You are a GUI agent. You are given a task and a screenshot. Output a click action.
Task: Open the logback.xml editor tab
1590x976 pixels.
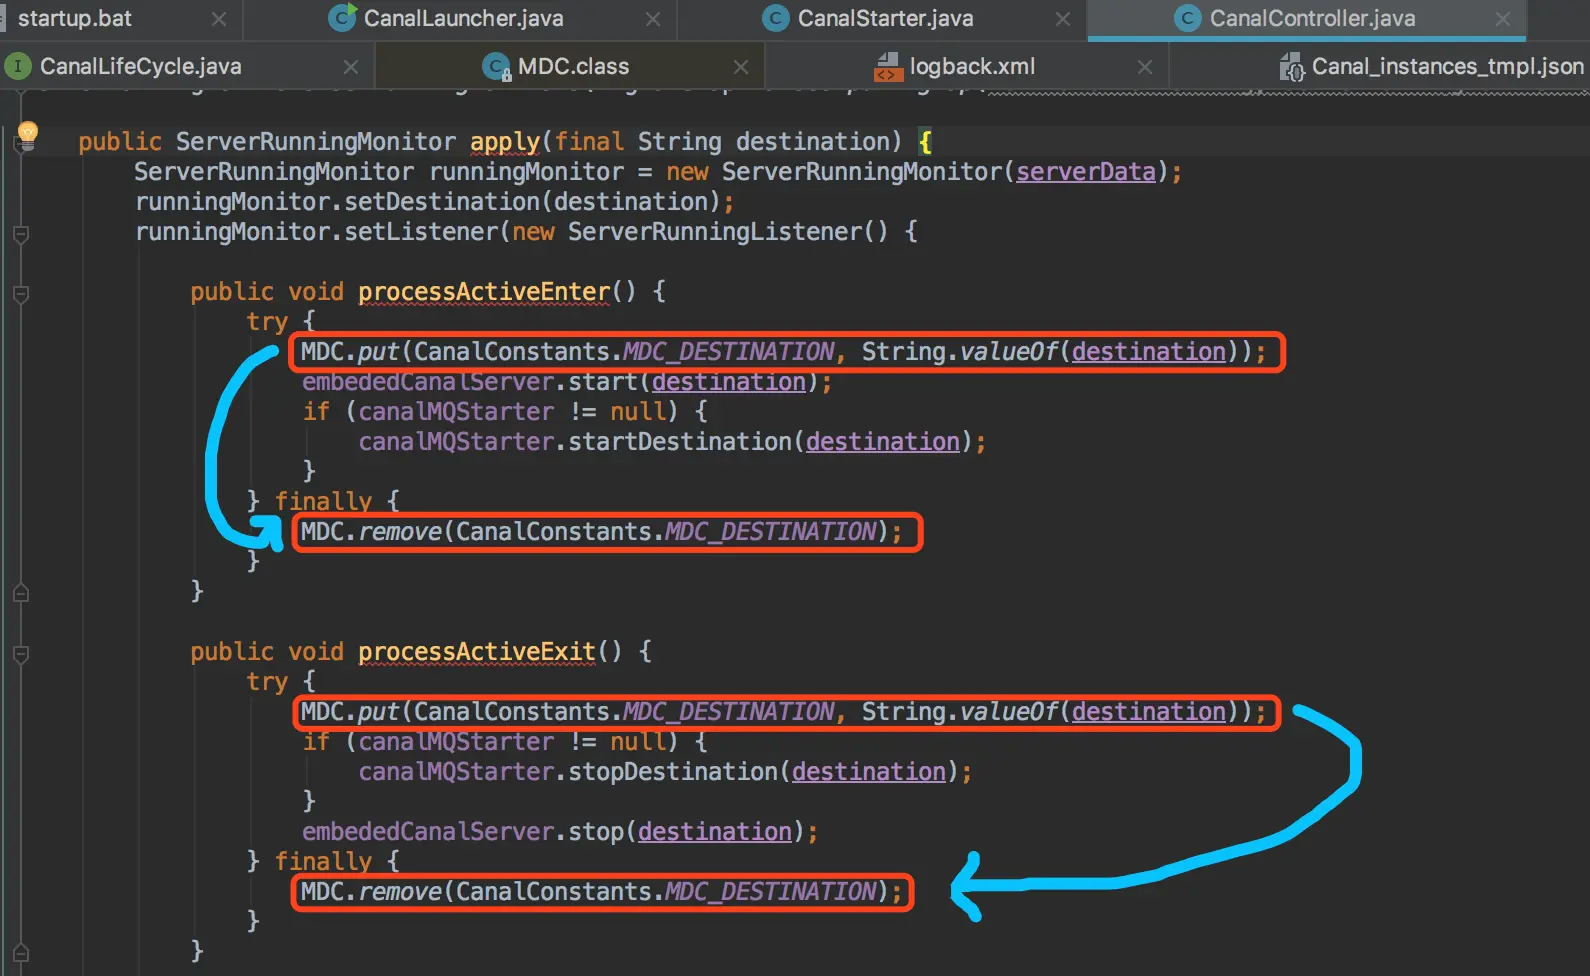[954, 67]
